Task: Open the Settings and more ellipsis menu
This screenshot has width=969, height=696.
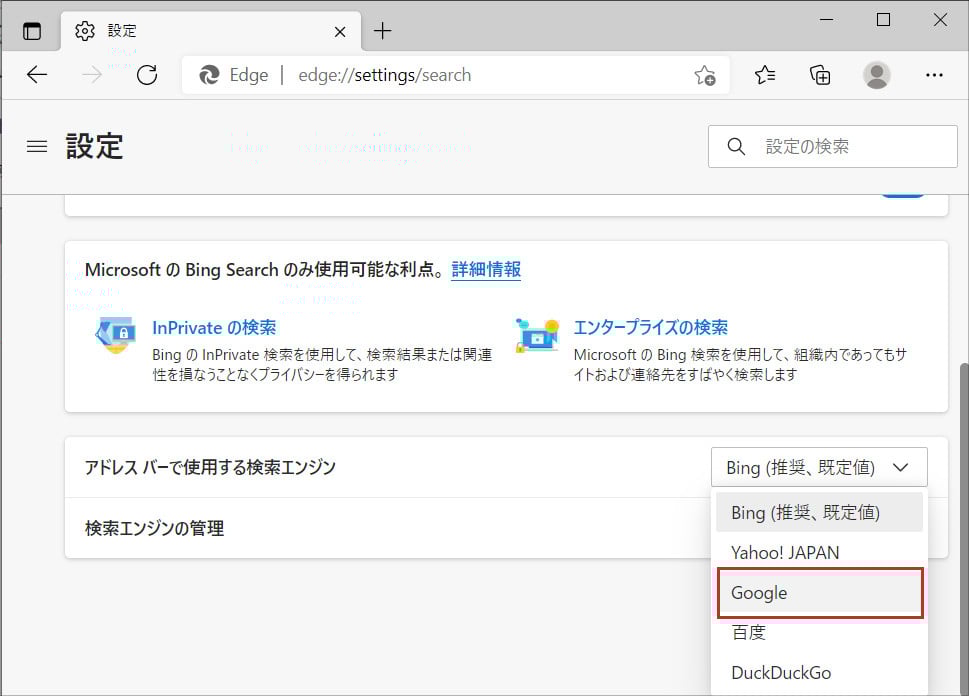Action: (934, 75)
